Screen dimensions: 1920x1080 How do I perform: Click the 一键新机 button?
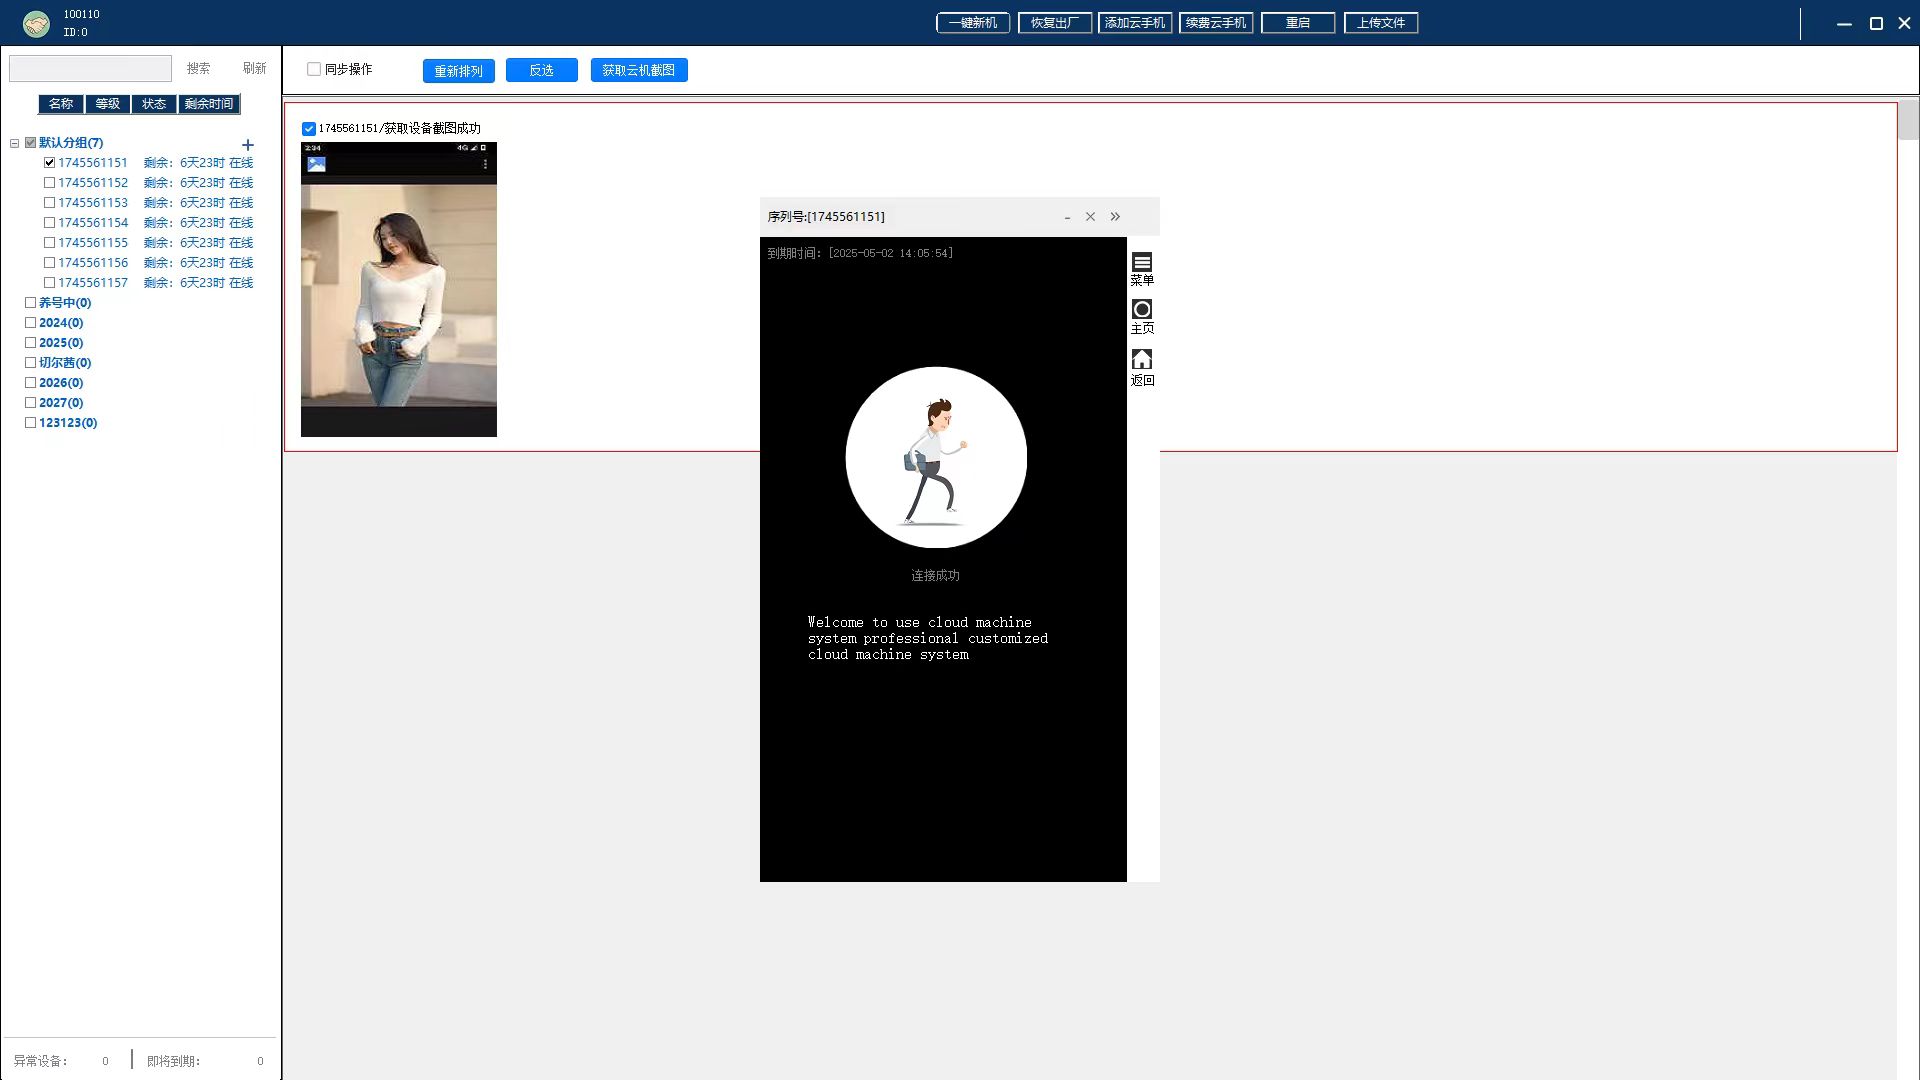[x=972, y=23]
